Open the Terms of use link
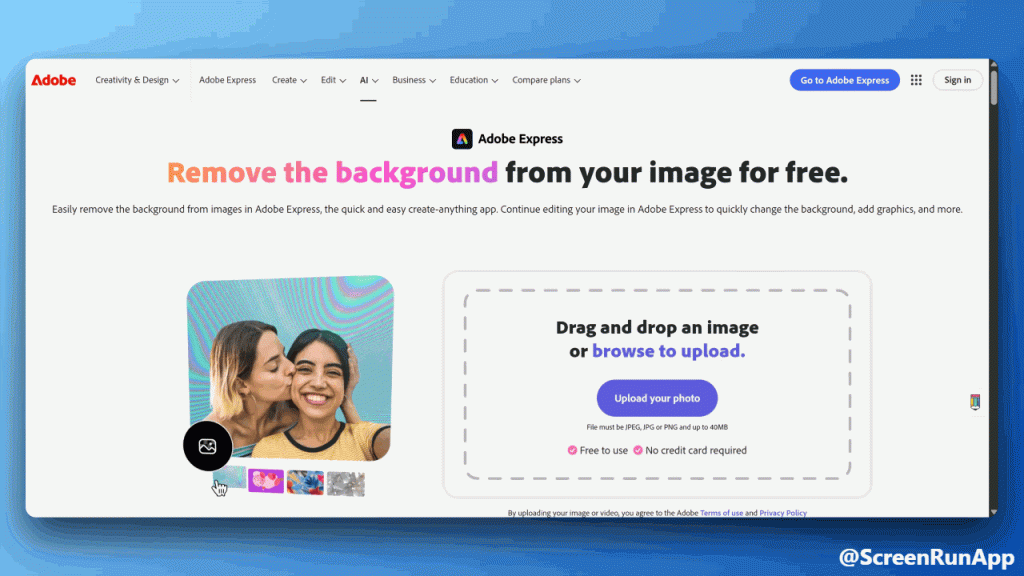Viewport: 1024px width, 576px height. [x=721, y=513]
